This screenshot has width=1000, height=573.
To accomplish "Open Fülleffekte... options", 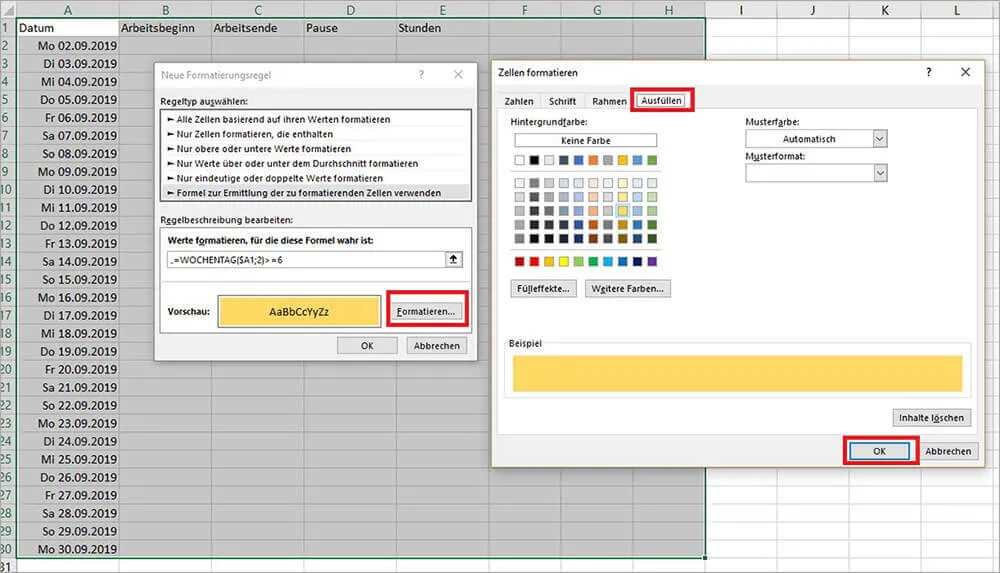I will [x=543, y=289].
